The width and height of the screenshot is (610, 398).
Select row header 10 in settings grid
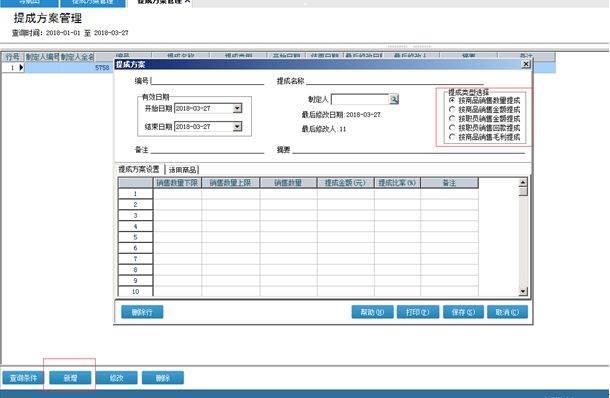click(x=135, y=291)
